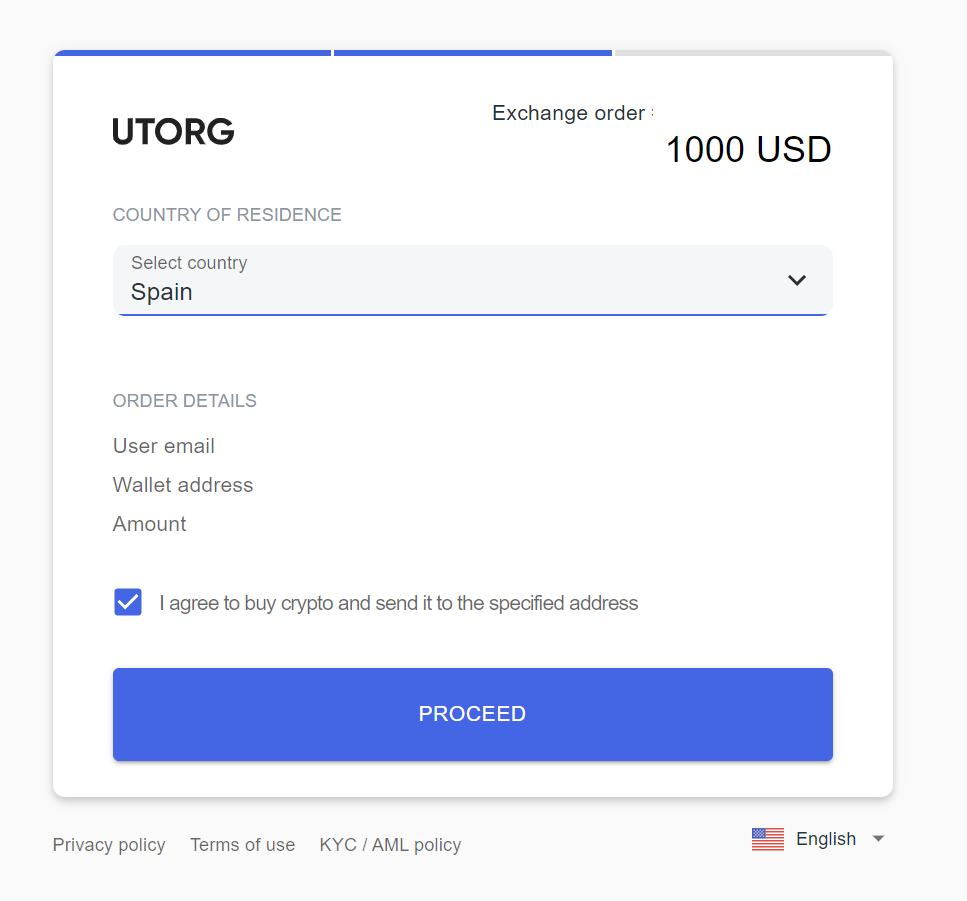Image resolution: width=967 pixels, height=901 pixels.
Task: Open the Privacy policy link
Action: click(x=109, y=845)
